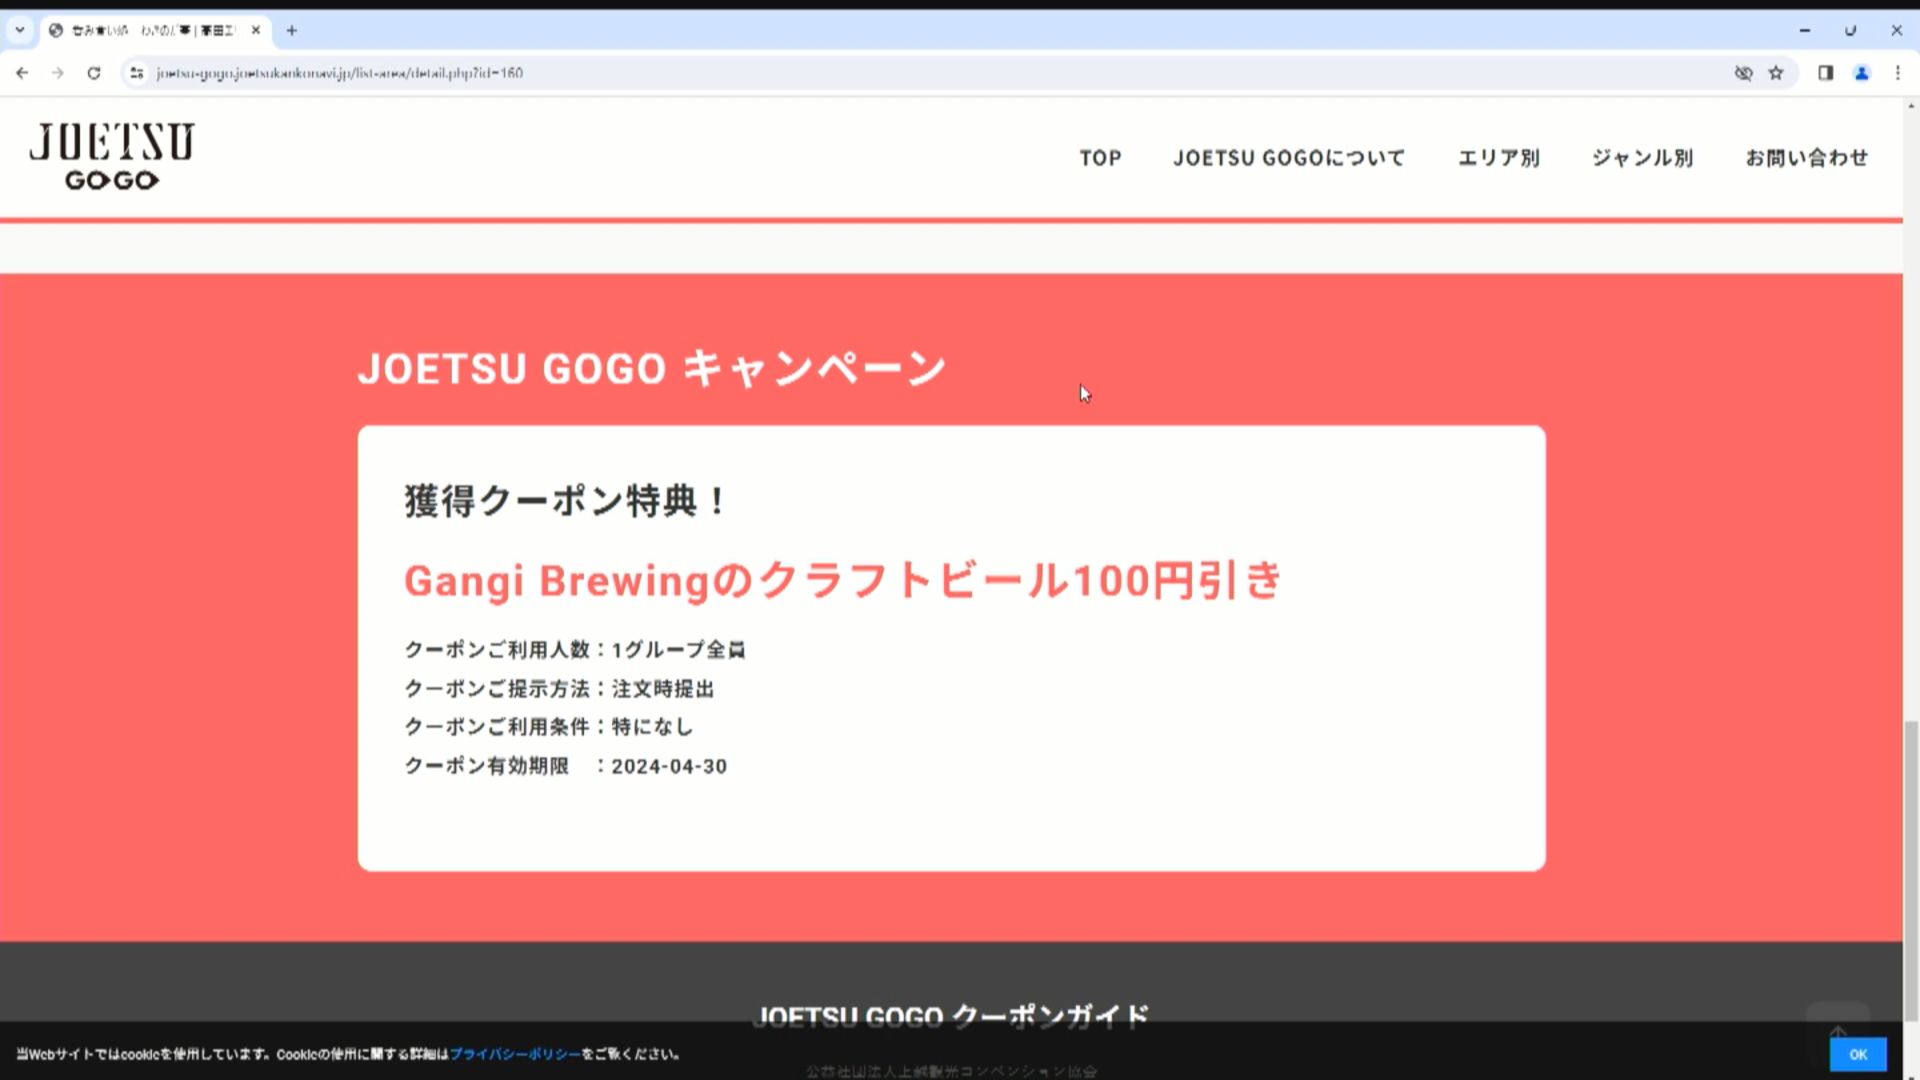Image resolution: width=1920 pixels, height=1080 pixels.
Task: Click the page vertical scrollbar thumb
Action: tap(1911, 870)
